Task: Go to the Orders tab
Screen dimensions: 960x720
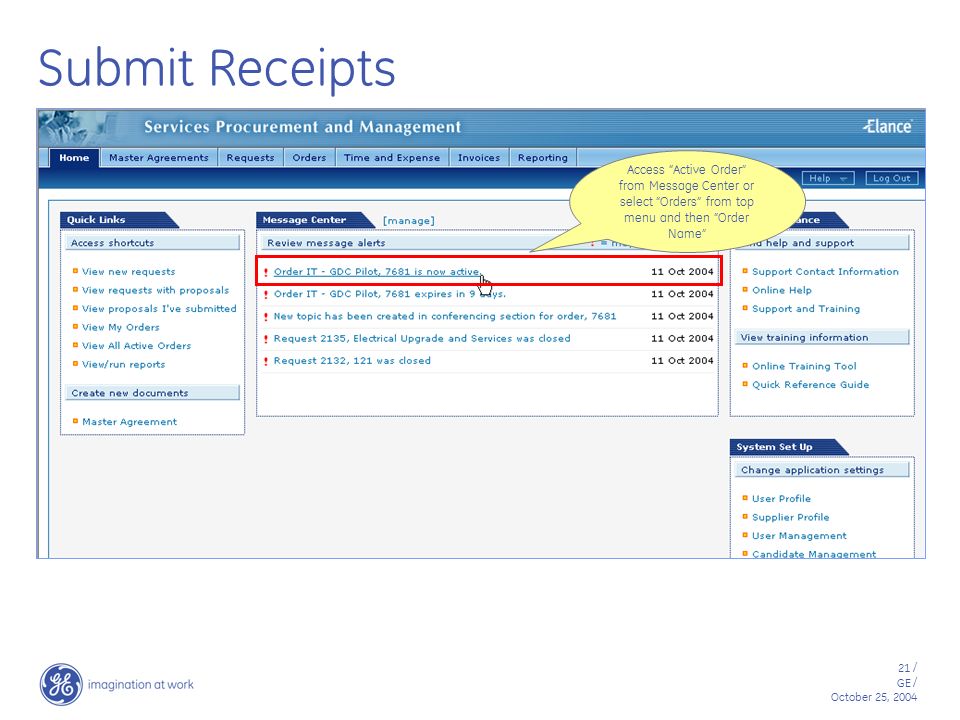Action: coord(309,157)
